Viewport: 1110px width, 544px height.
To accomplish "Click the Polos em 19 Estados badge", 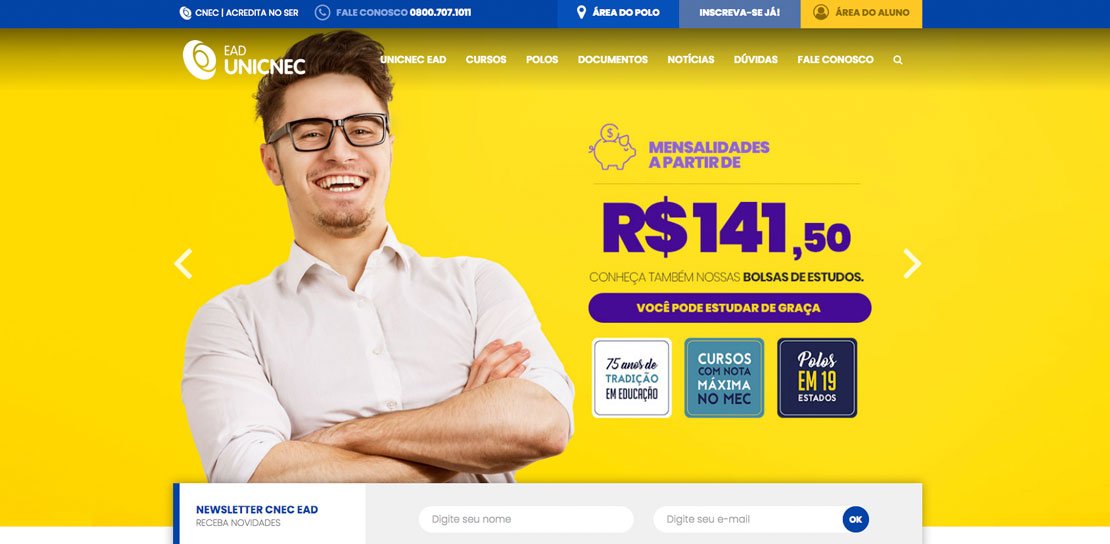I will point(817,378).
